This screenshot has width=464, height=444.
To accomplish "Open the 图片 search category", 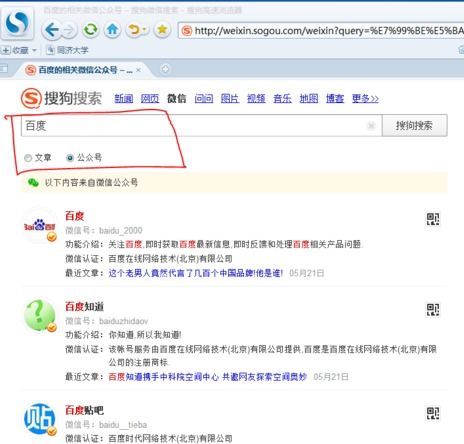I will pyautogui.click(x=230, y=98).
